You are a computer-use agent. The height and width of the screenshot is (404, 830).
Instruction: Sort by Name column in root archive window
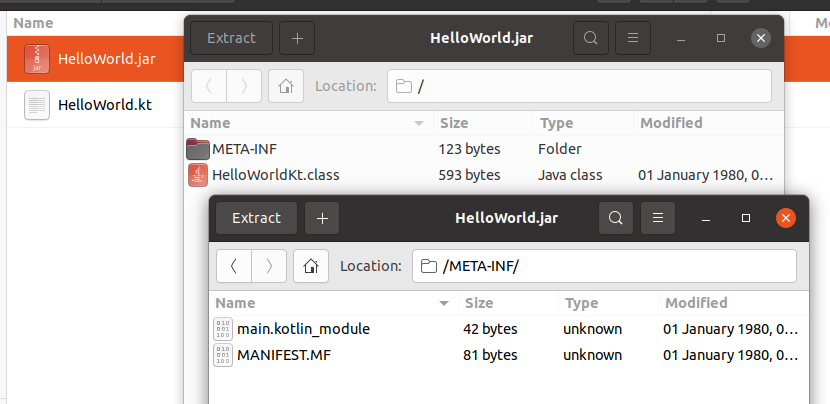(x=309, y=123)
